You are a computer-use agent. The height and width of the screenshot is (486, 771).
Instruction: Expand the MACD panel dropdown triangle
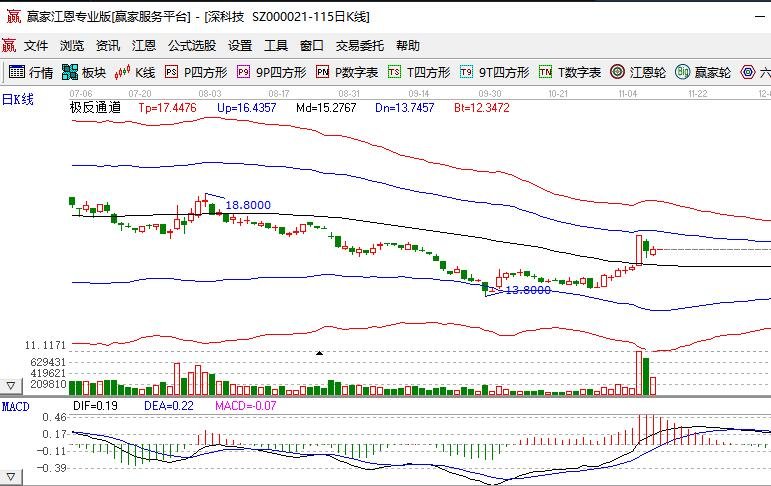11,476
